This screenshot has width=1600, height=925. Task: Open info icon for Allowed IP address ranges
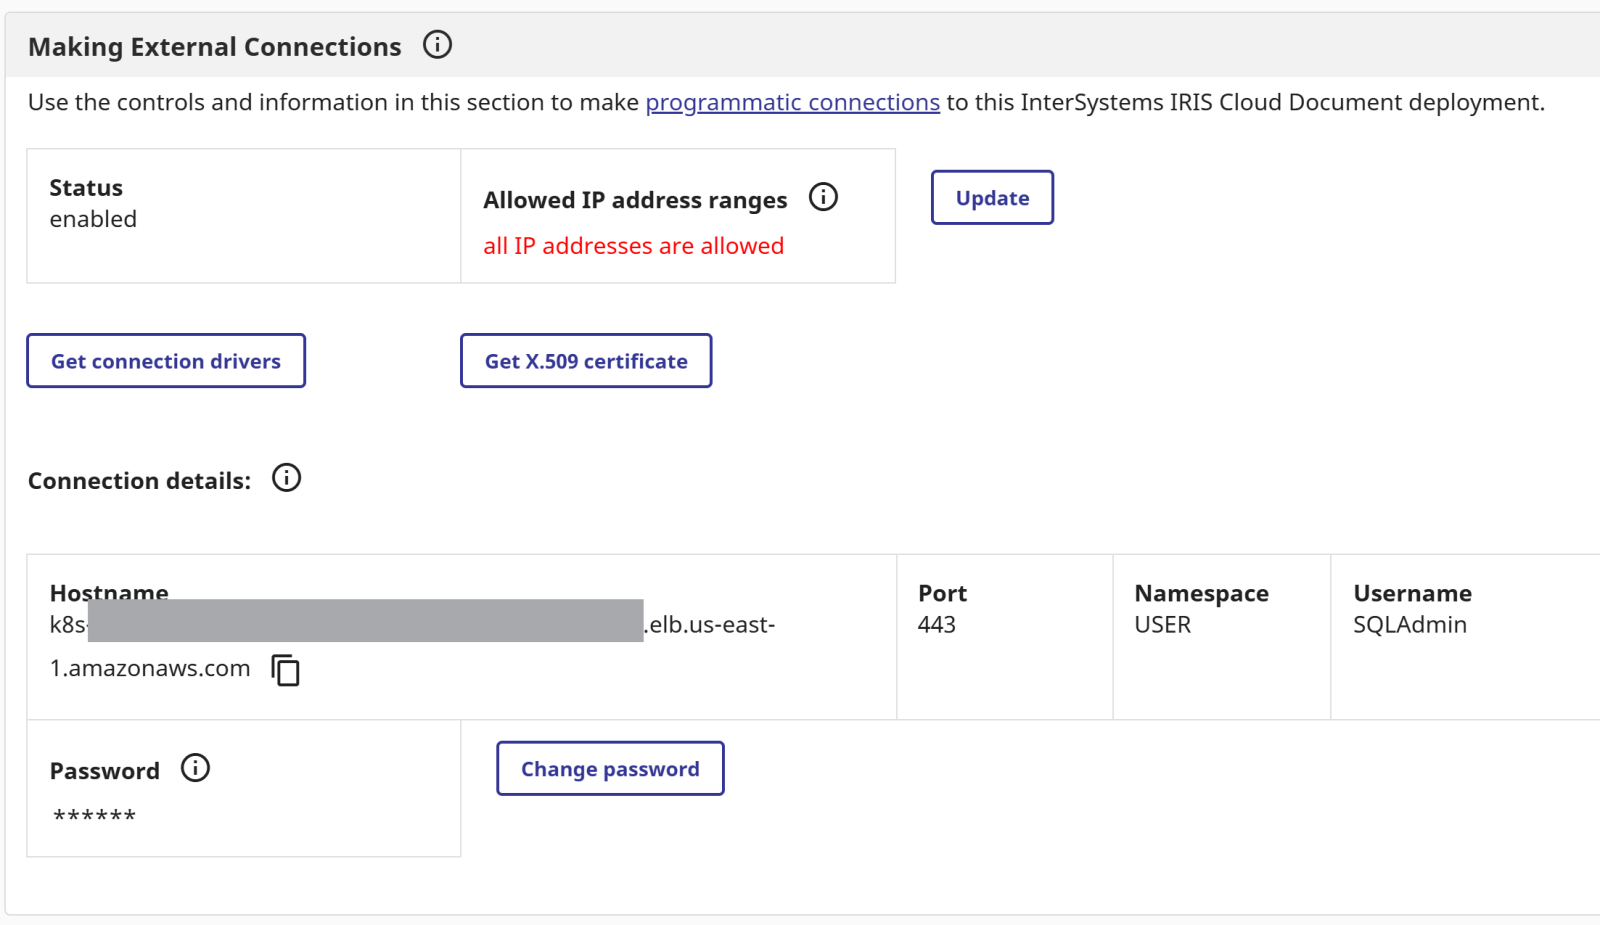pos(823,197)
